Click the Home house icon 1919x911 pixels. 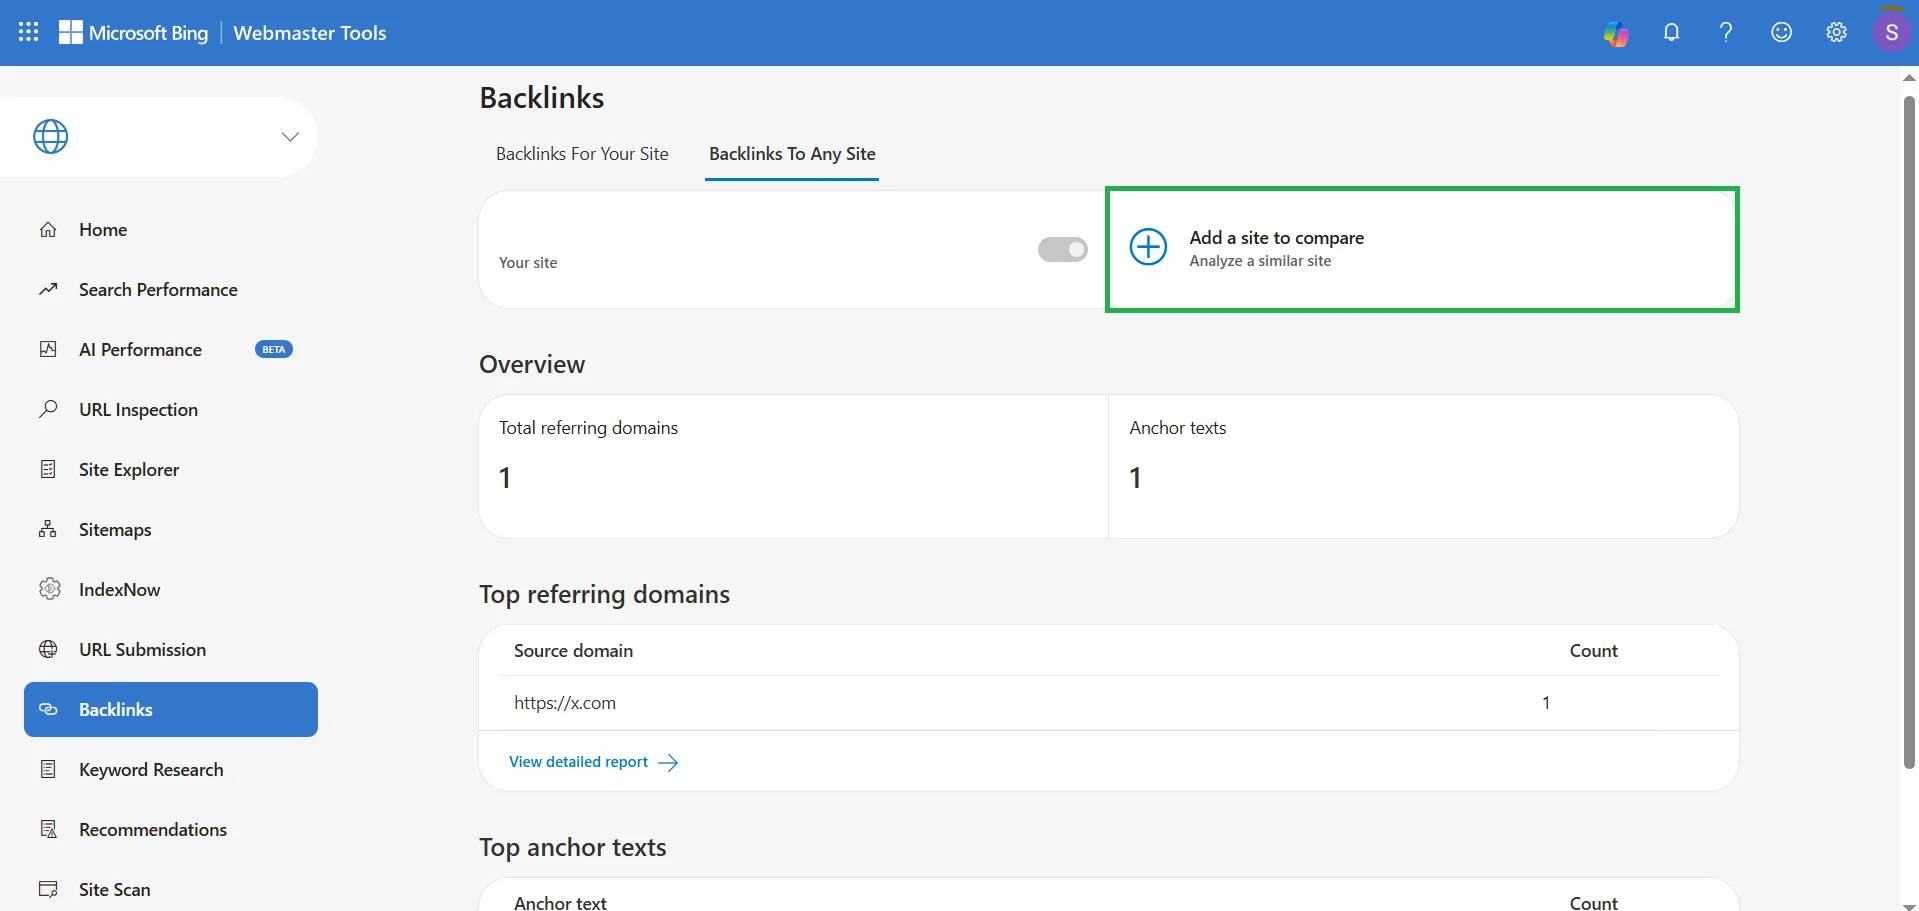pyautogui.click(x=48, y=230)
